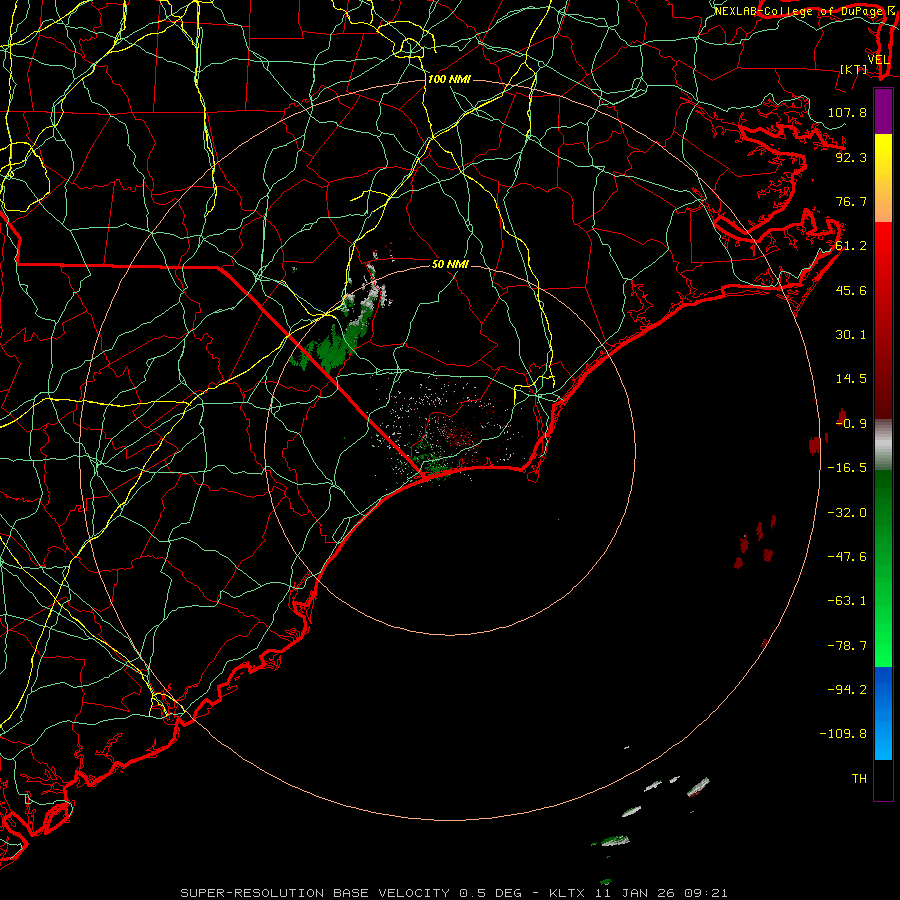Click the 14.5 velocity scale value
Viewport: 900px width, 900px height.
851,379
